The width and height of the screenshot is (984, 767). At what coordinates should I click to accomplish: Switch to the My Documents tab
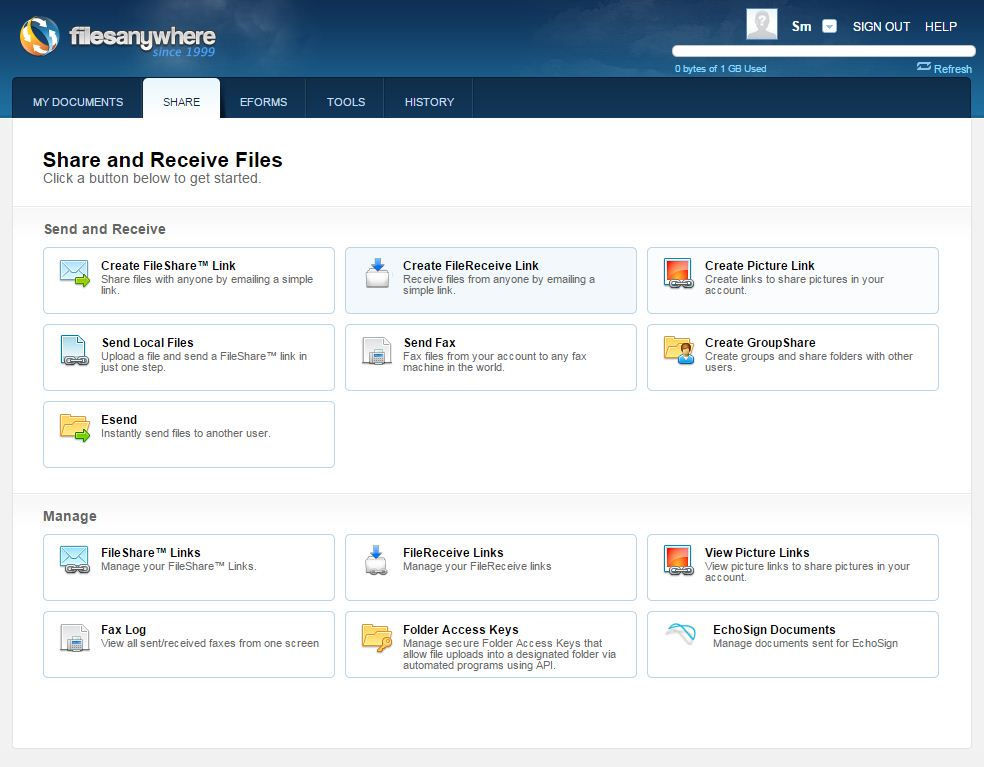click(x=78, y=102)
